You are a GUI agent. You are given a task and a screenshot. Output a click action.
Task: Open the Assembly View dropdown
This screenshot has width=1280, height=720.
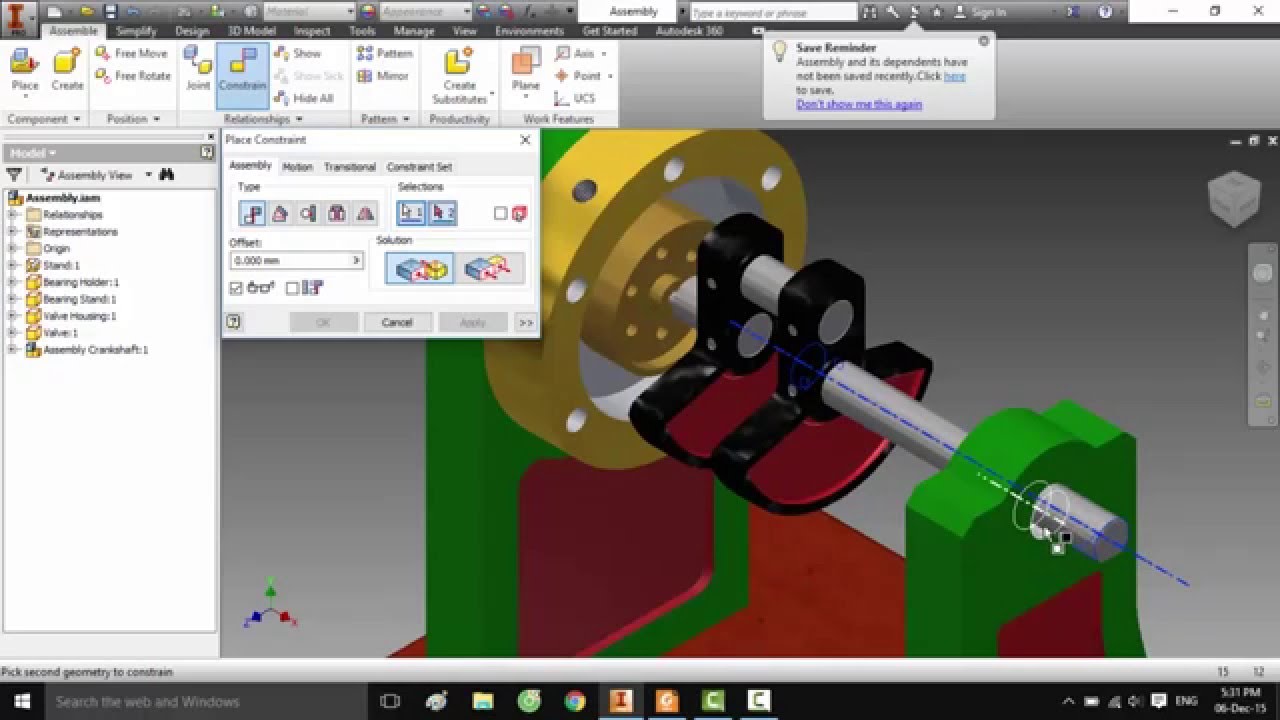pyautogui.click(x=149, y=174)
